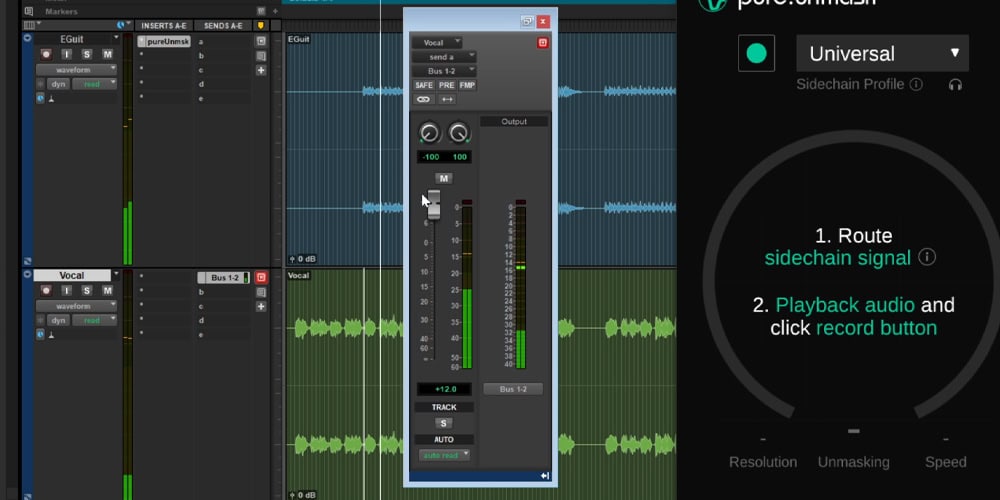Click Vocal track comments icon in side column
The image size is (1000, 500).
(x=261, y=292)
